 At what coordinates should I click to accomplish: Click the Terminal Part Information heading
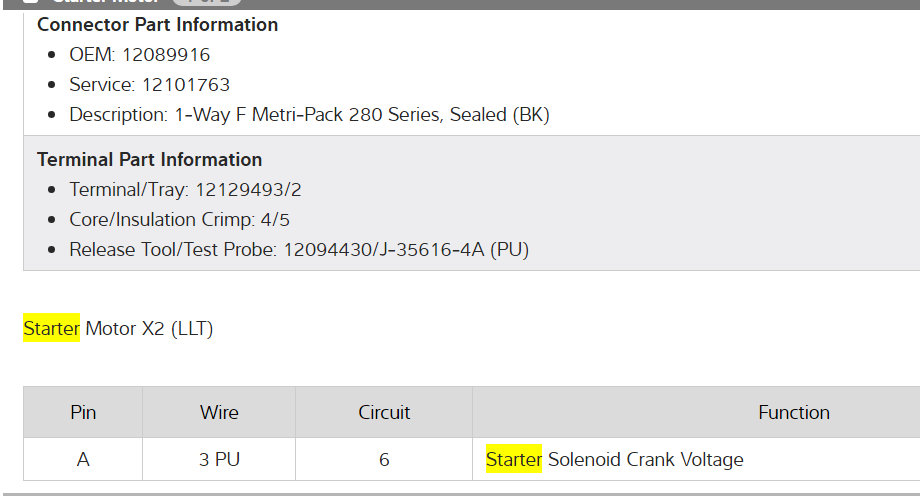click(149, 160)
